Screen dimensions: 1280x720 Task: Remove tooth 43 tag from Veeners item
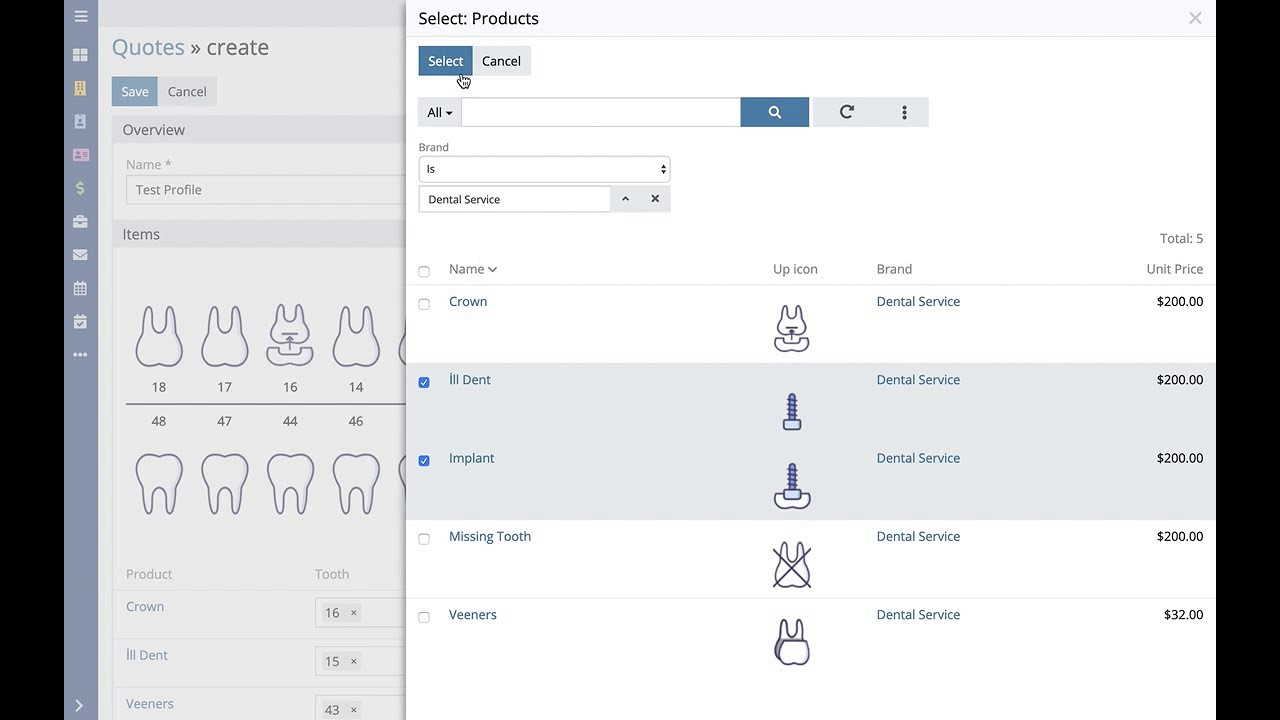point(354,710)
